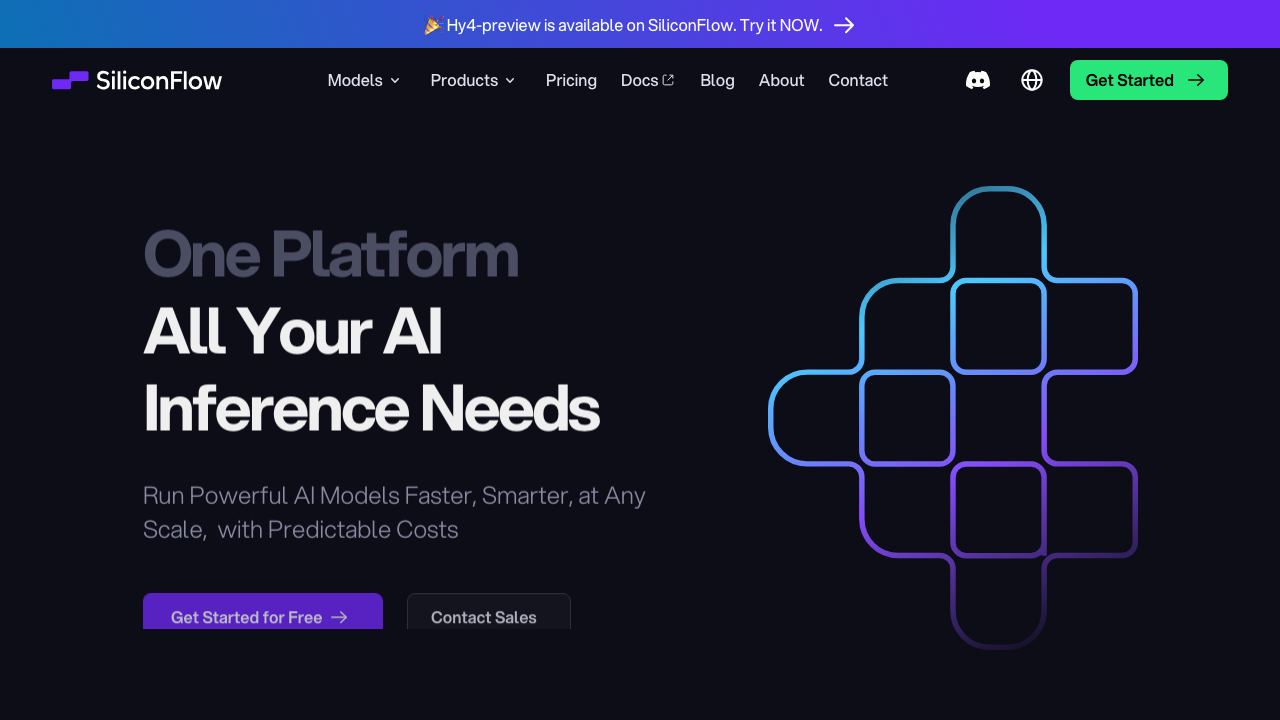
Task: Click the hero graphic of rounded squares
Action: 953,417
